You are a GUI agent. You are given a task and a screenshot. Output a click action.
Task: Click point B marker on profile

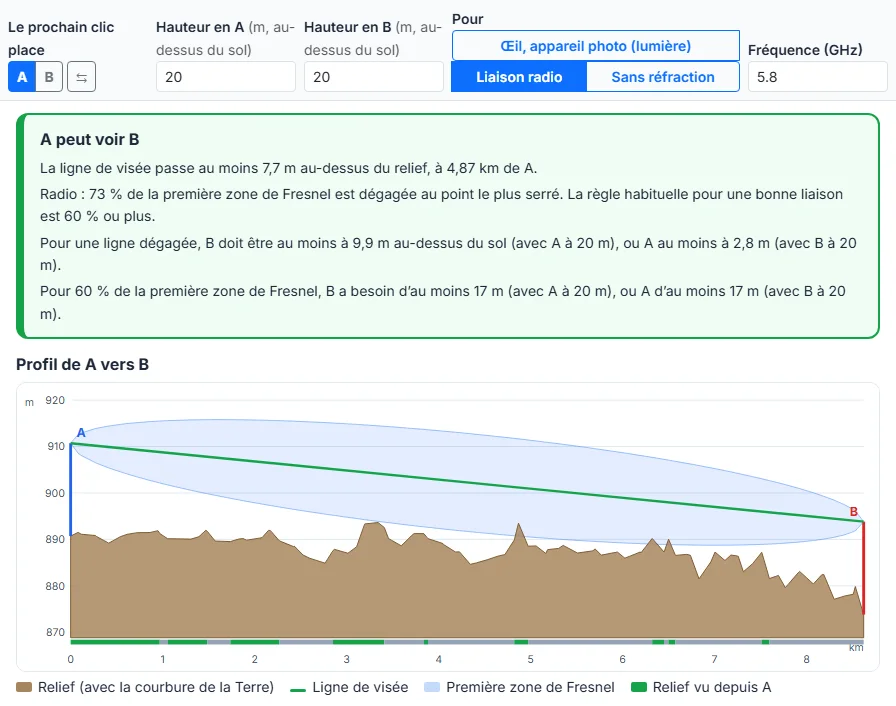coord(854,512)
